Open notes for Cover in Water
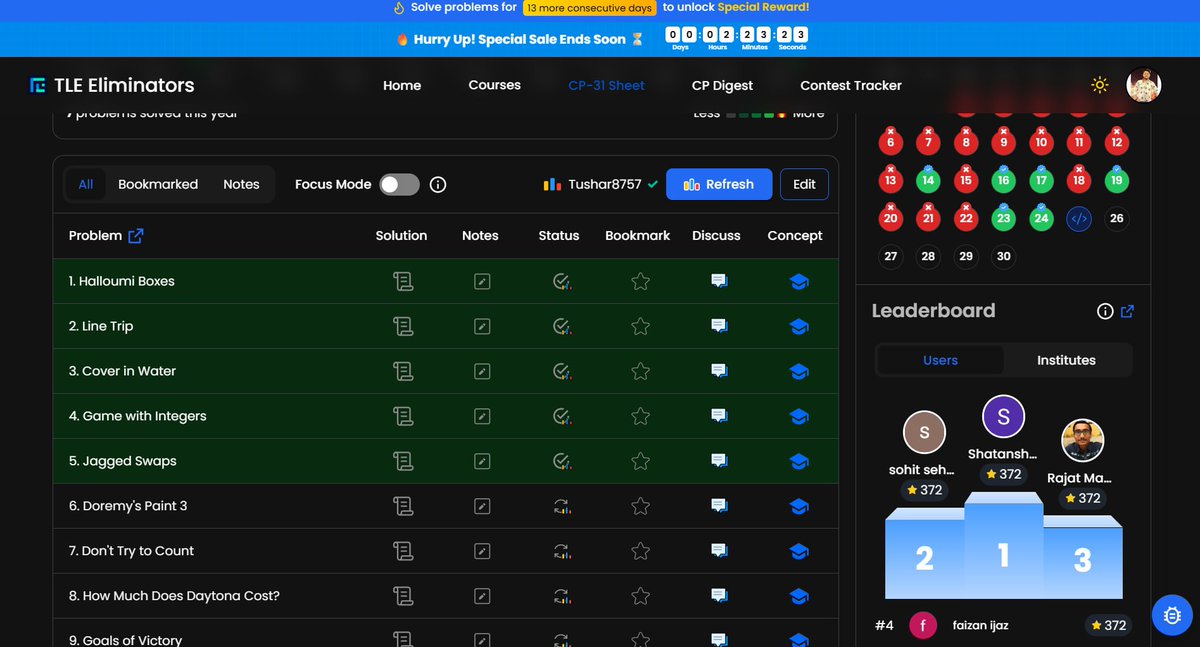Viewport: 1200px width, 647px height. tap(482, 371)
